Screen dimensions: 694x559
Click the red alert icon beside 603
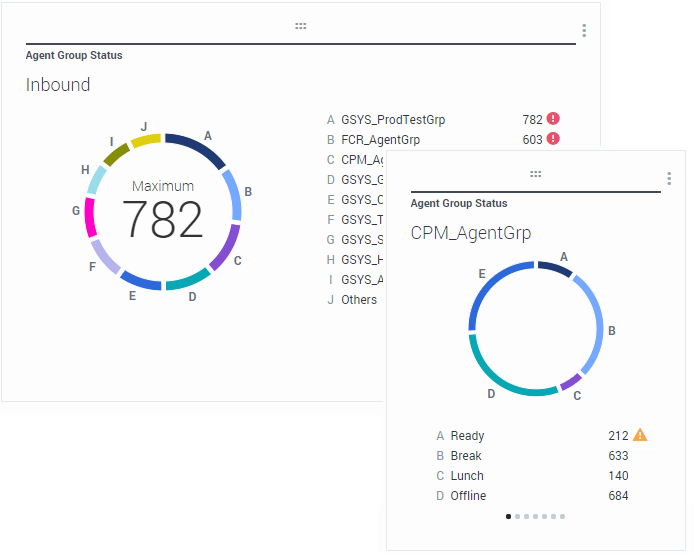(x=553, y=139)
